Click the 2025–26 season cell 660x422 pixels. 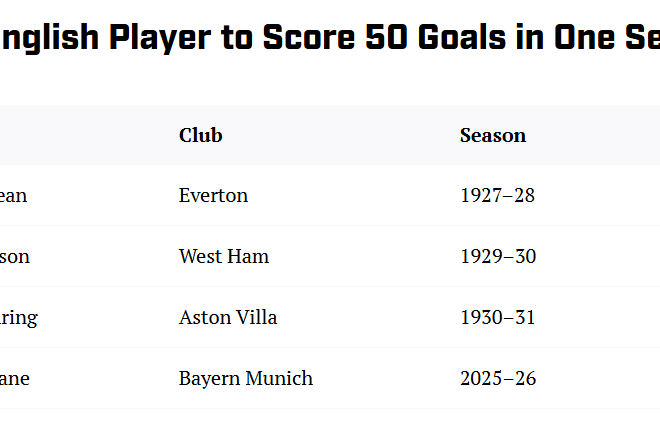pyautogui.click(x=497, y=378)
